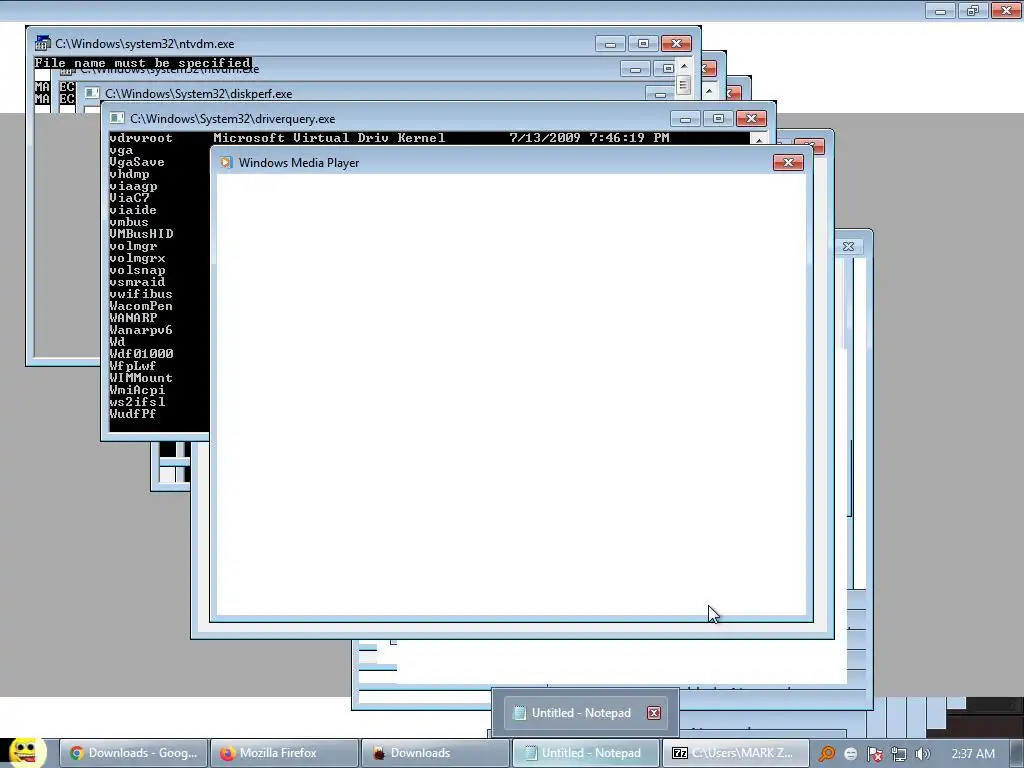Close the back window right of Media Player
Screen dimensions: 1024x768
pyautogui.click(x=848, y=246)
